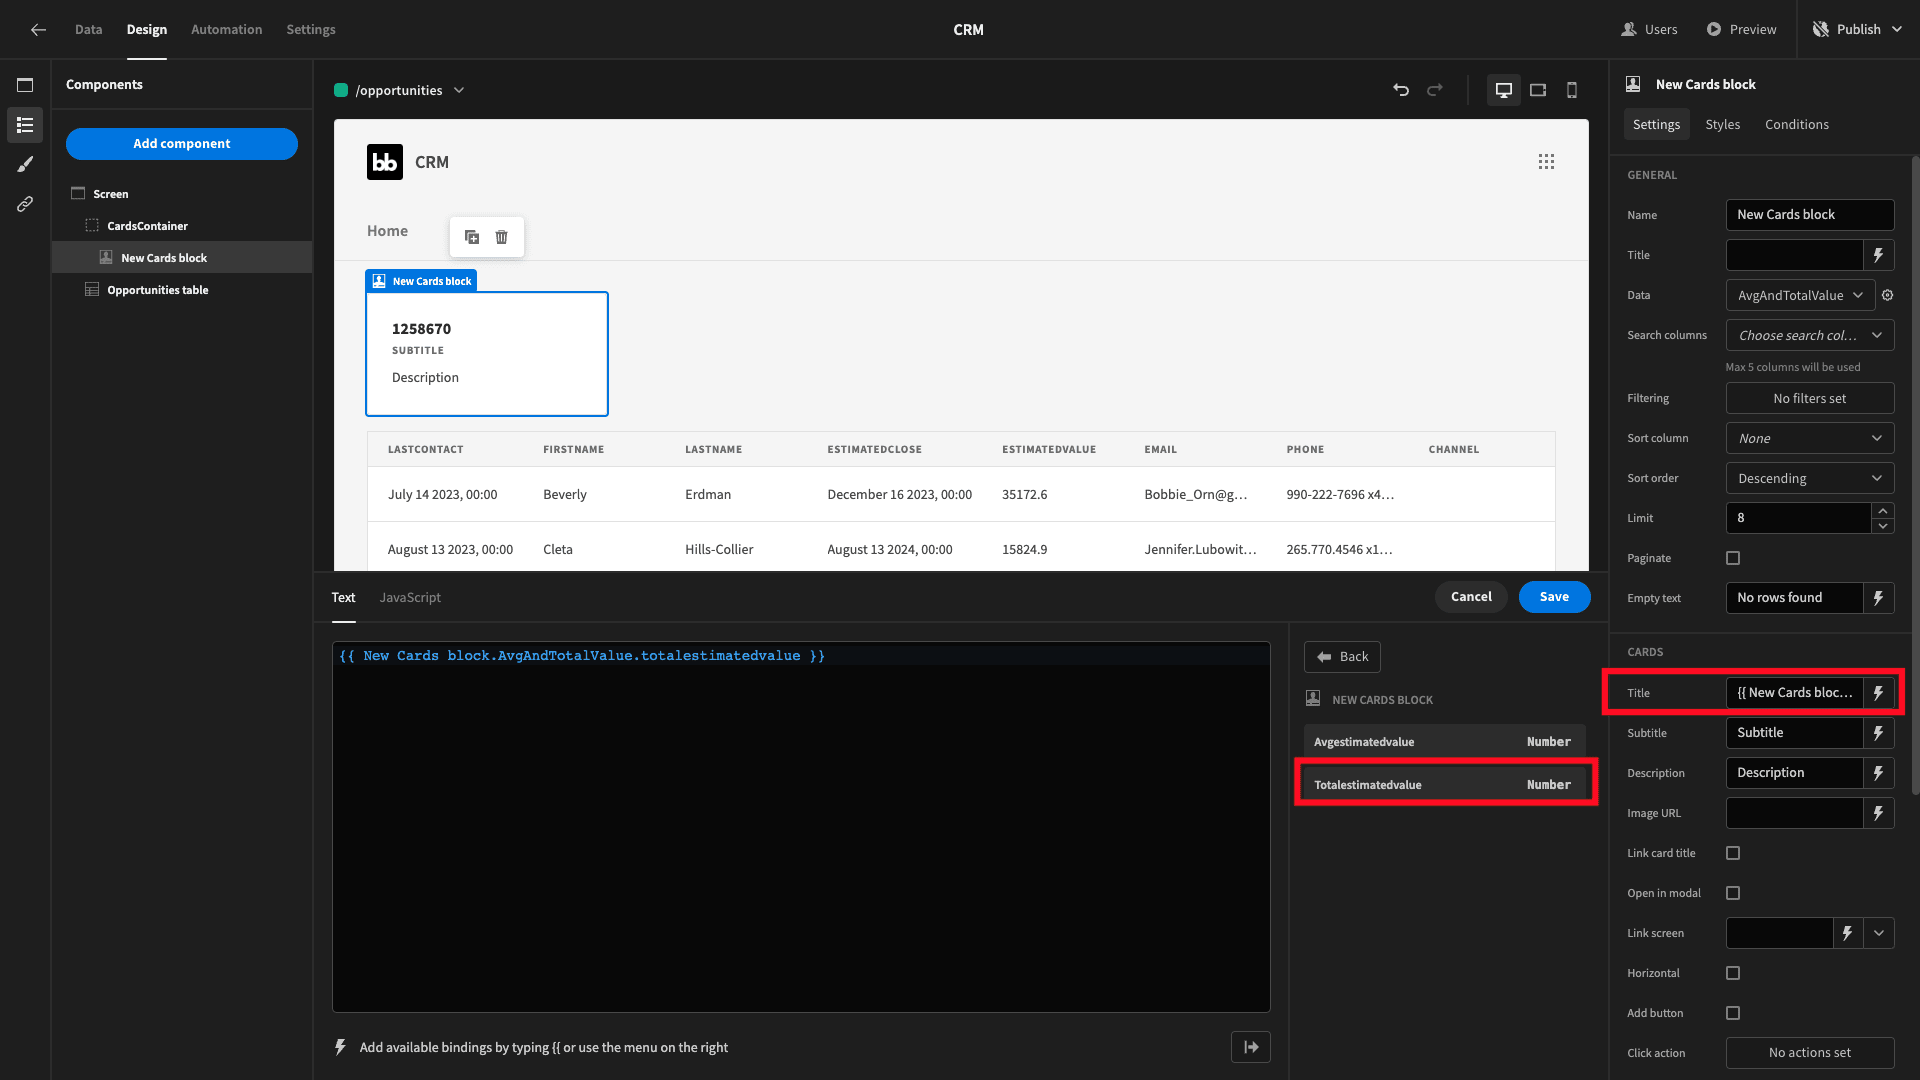Toggle the Link card title checkbox

[1733, 853]
